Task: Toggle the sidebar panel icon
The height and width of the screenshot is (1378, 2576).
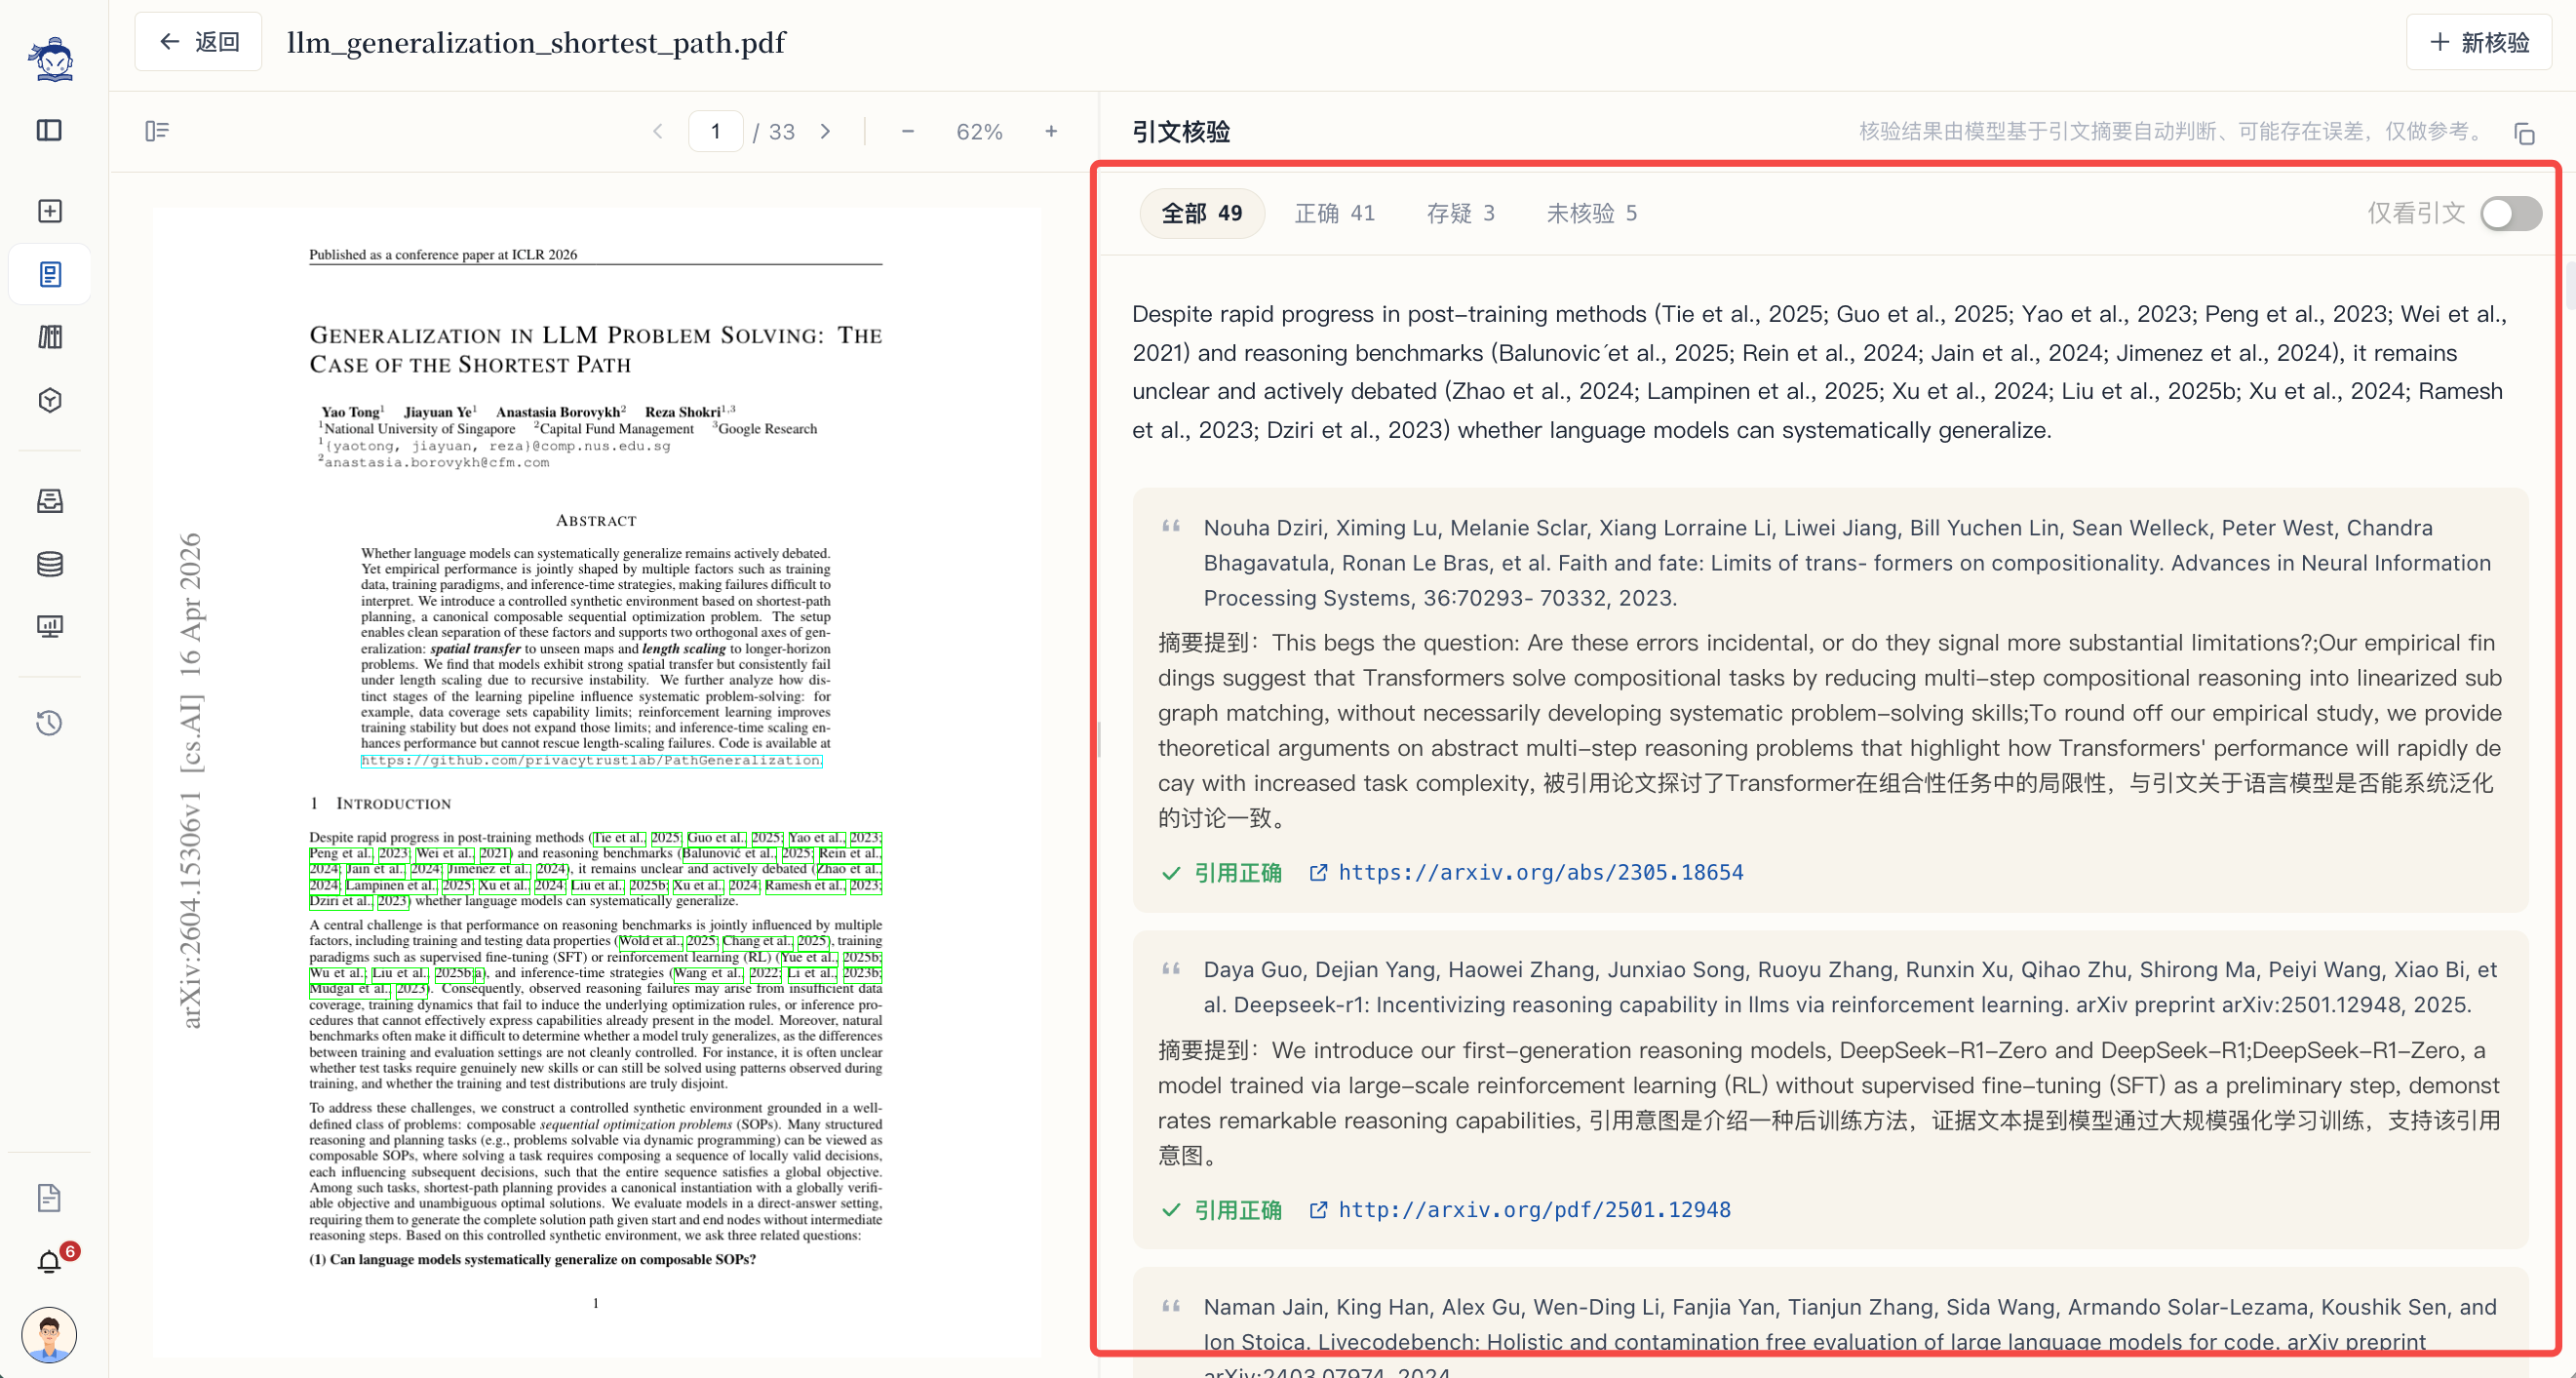Action: [x=49, y=131]
